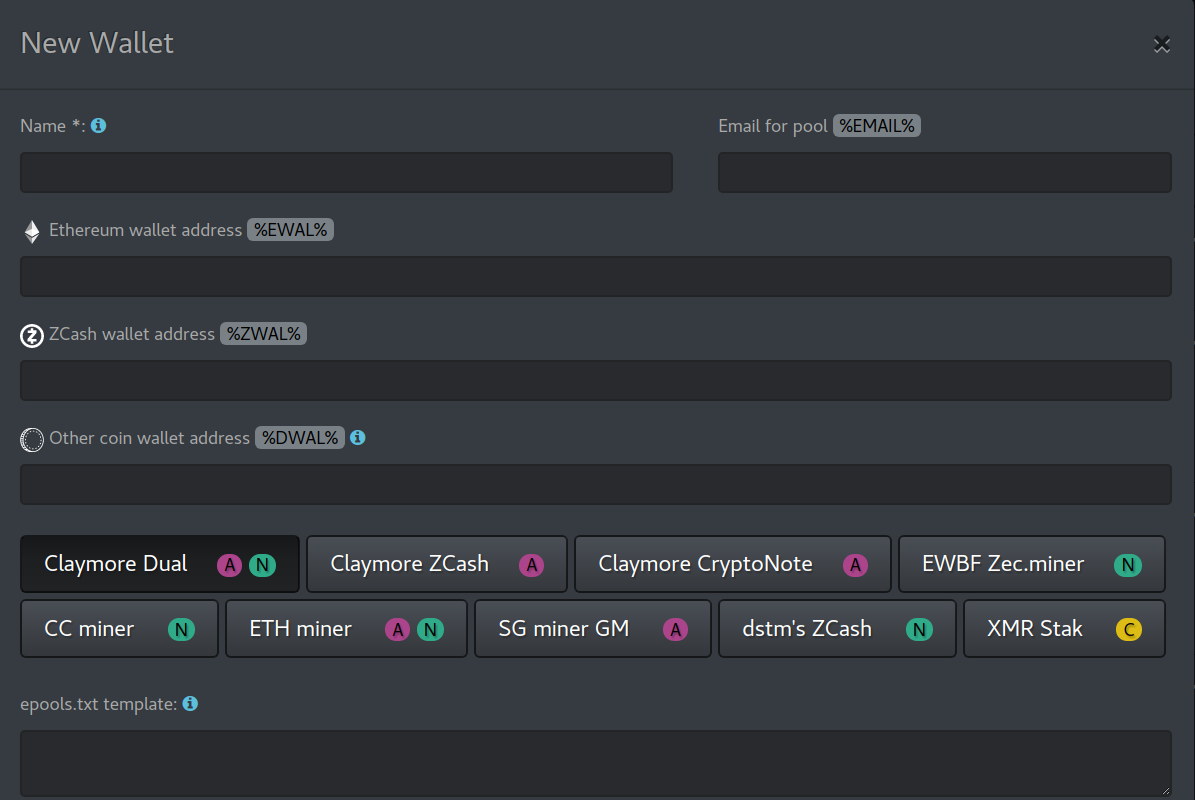Click info icon next to epools.txt template
This screenshot has height=800, width=1195.
[x=191, y=703]
